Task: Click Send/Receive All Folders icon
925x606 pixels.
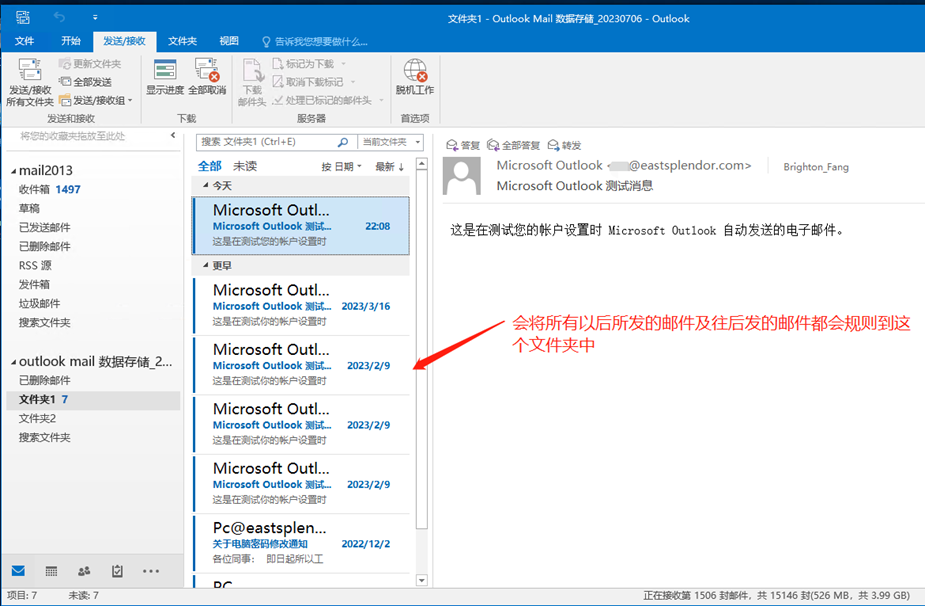Action: click(x=30, y=82)
